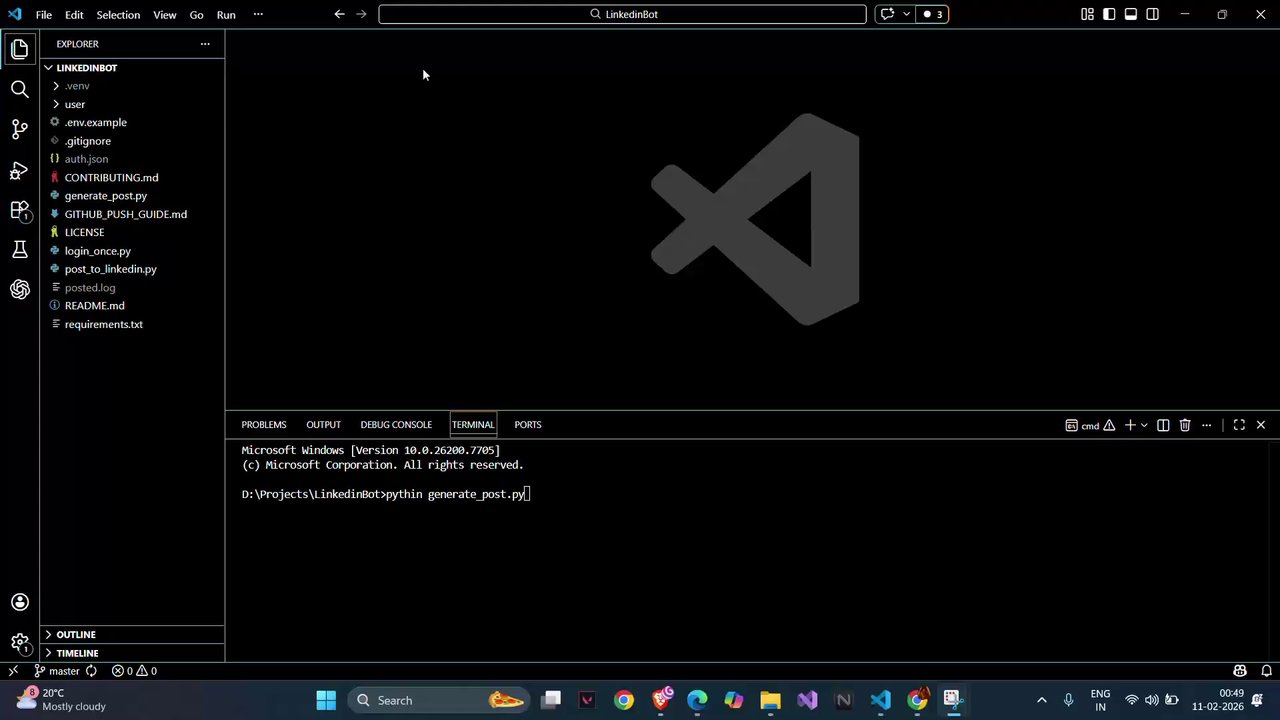Open the Manage gear in activity bar
This screenshot has width=1280, height=720.
coord(20,642)
